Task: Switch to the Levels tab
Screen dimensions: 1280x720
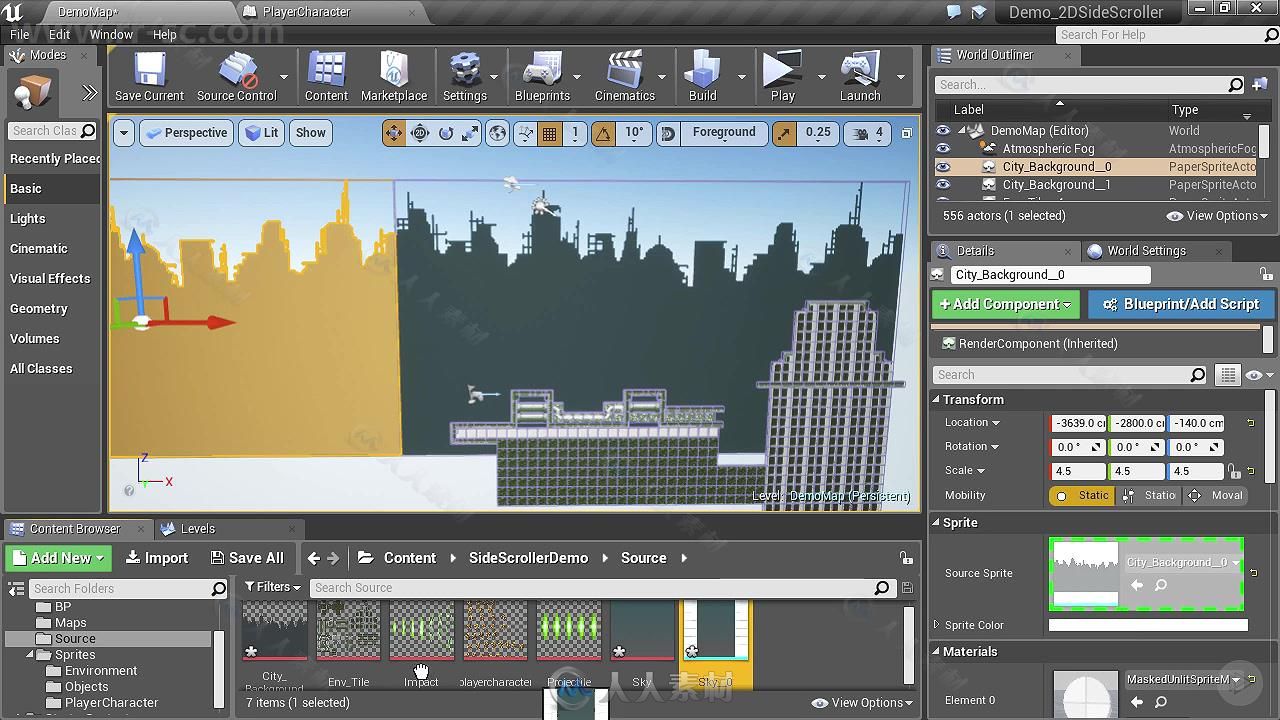Action: coord(197,529)
